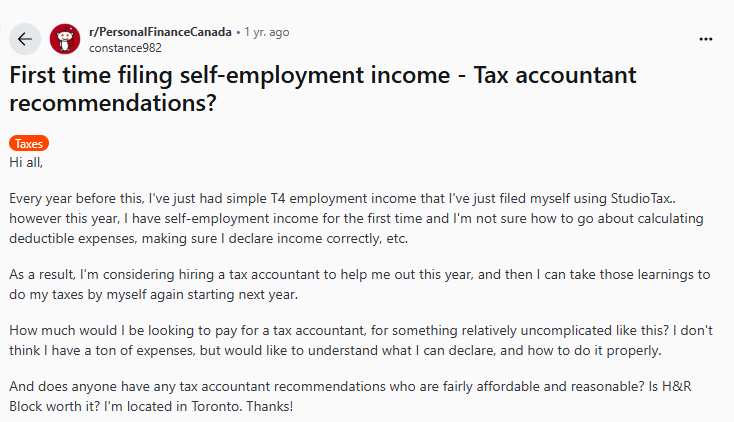This screenshot has height=422, width=734.
Task: Click the subreddit's round Snoo avatar
Action: pyautogui.click(x=65, y=39)
